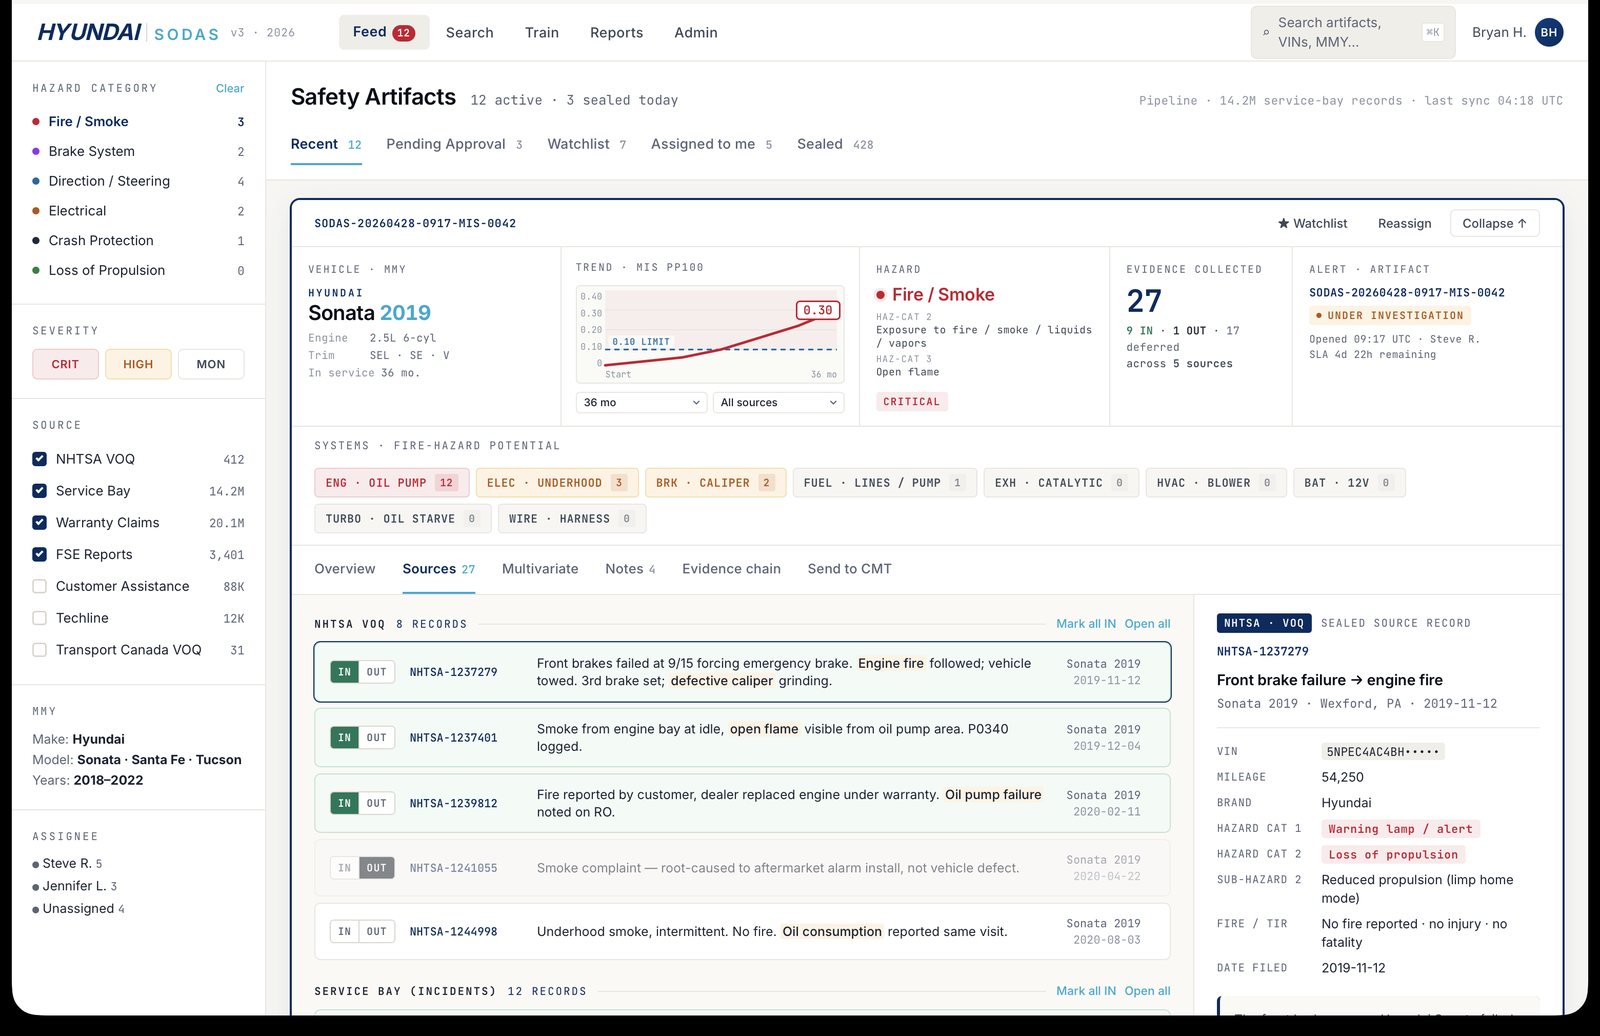Switch to the Pending Approval tab
1600x1036 pixels.
click(454, 144)
